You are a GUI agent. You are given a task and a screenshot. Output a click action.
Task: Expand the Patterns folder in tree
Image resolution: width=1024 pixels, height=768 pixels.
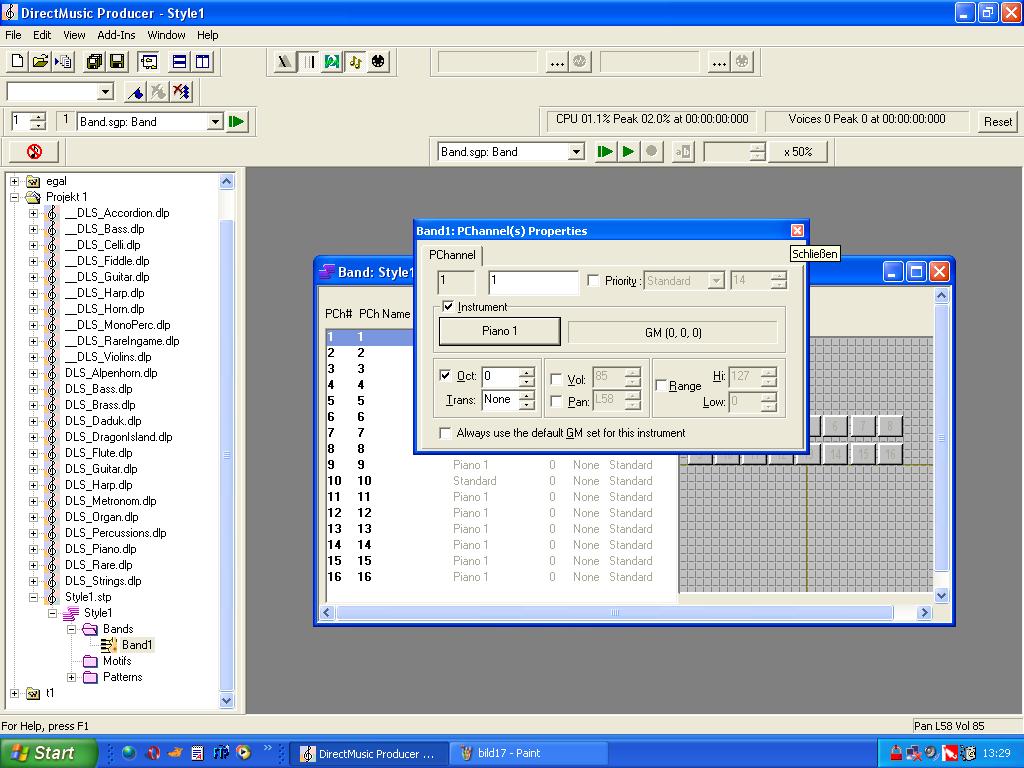point(72,677)
